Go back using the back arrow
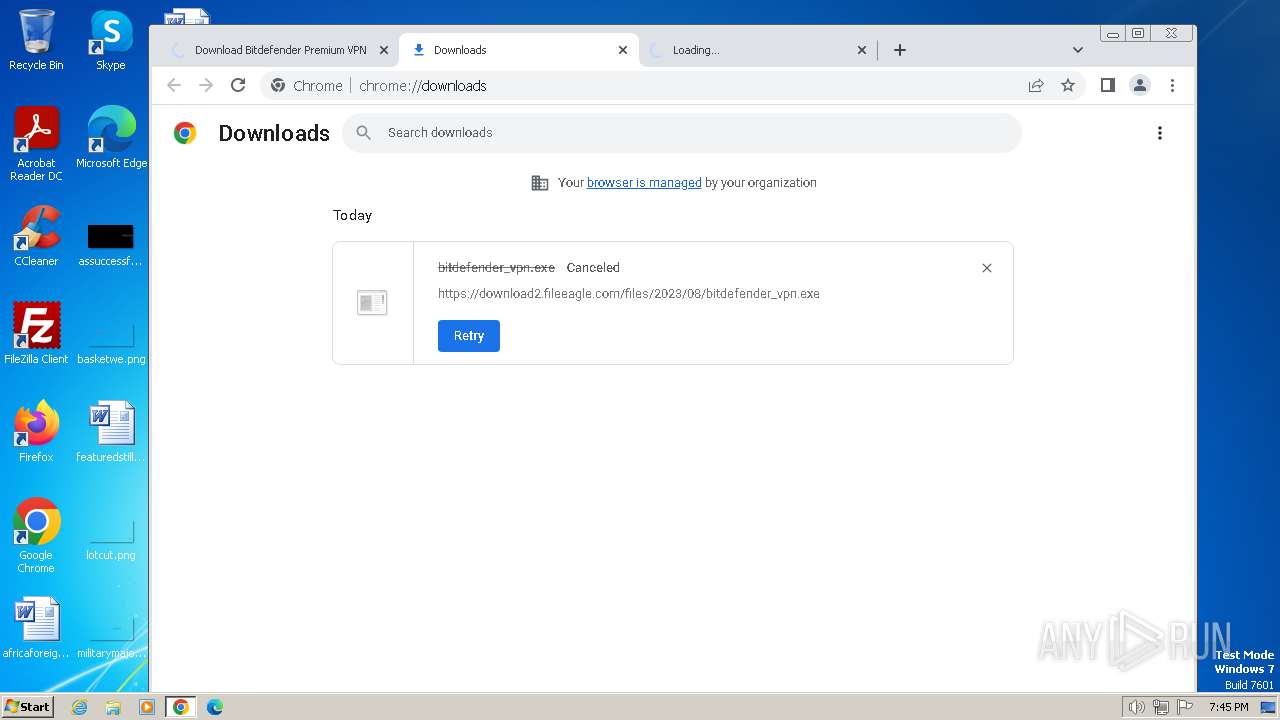 174,85
